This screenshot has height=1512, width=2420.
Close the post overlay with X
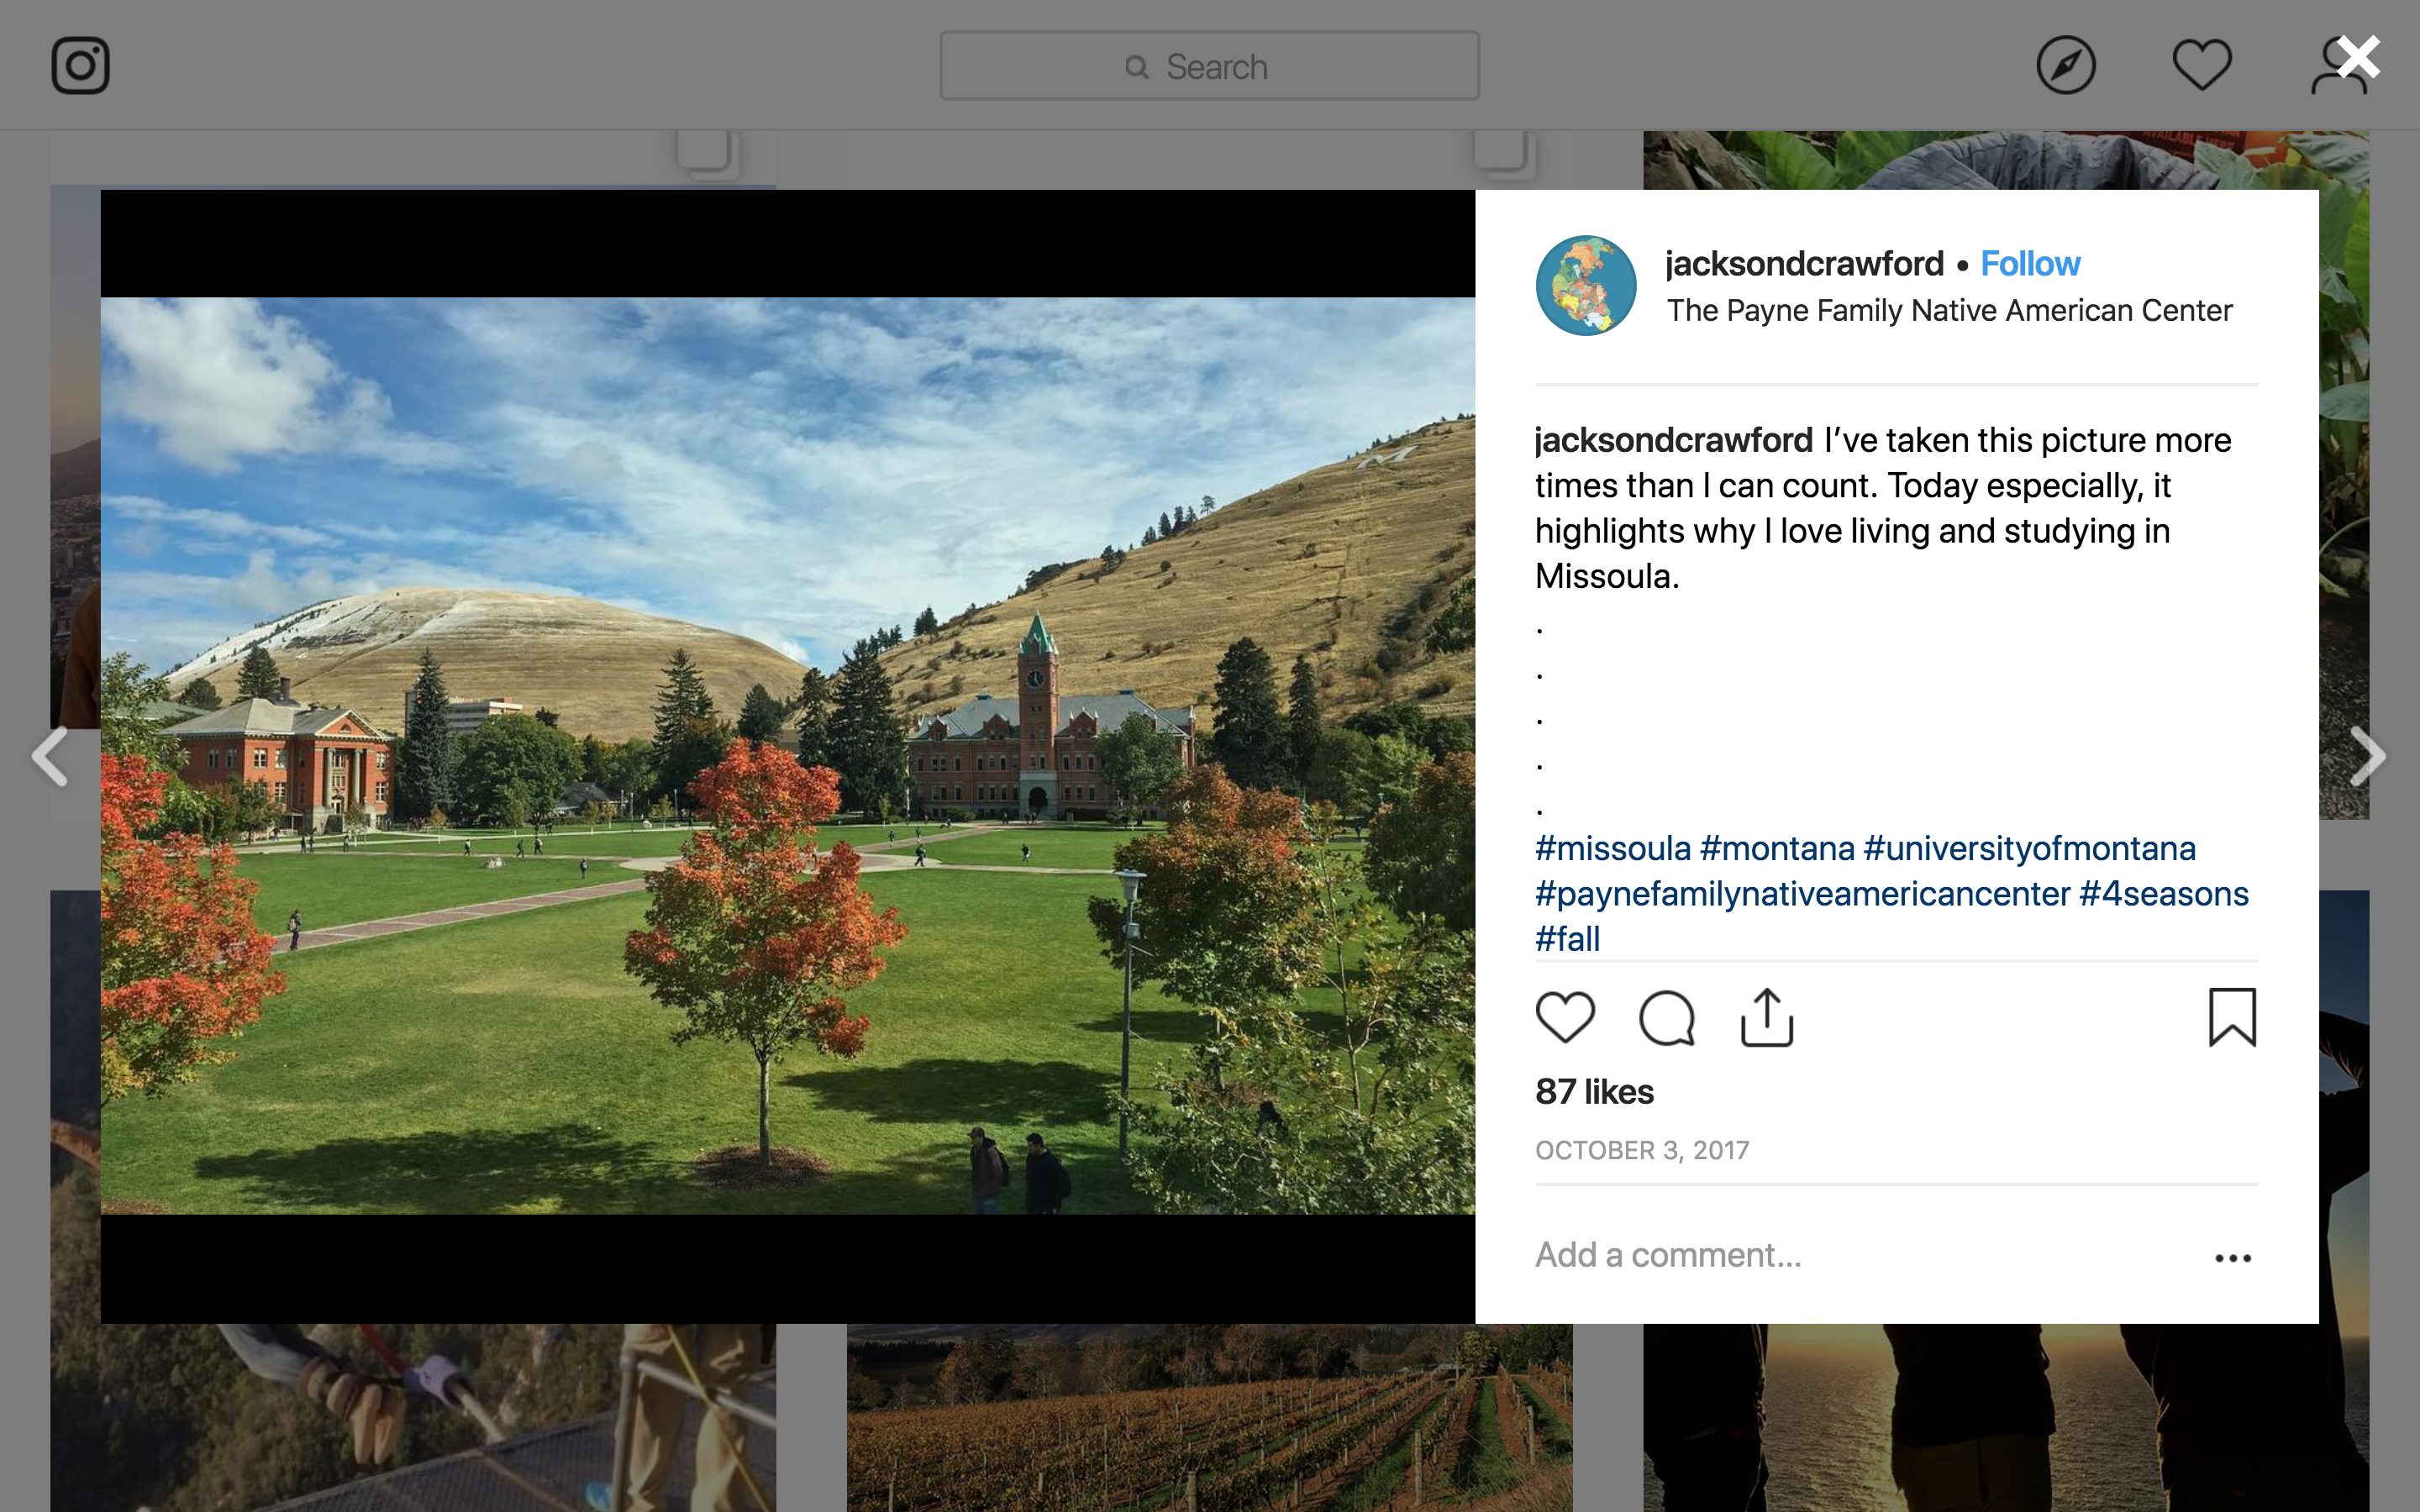click(x=2359, y=57)
